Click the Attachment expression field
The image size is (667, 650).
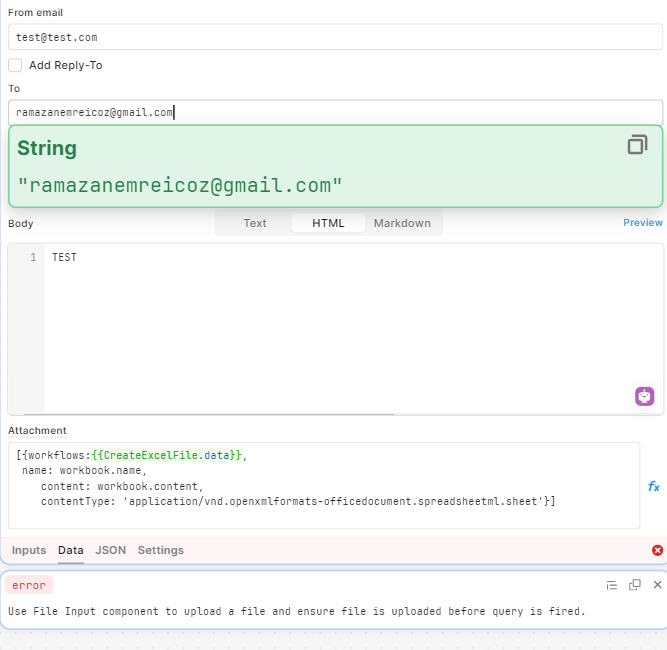coord(324,485)
